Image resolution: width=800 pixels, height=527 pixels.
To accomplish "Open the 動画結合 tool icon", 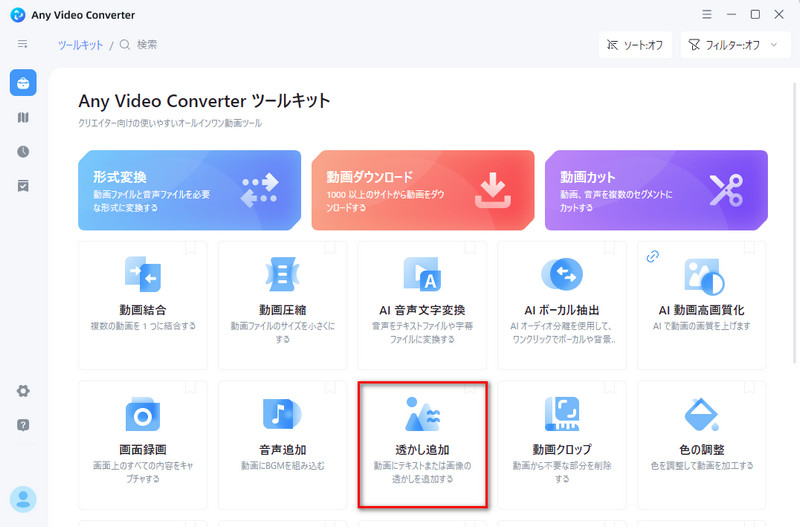I will point(143,274).
